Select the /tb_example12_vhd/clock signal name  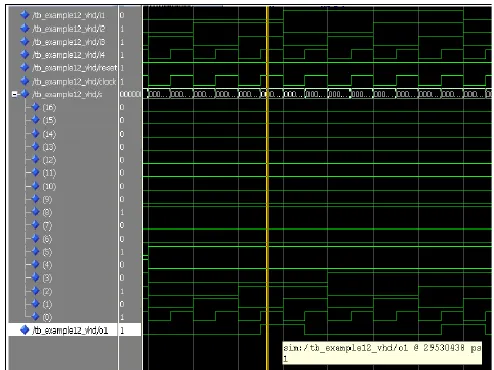click(x=74, y=81)
